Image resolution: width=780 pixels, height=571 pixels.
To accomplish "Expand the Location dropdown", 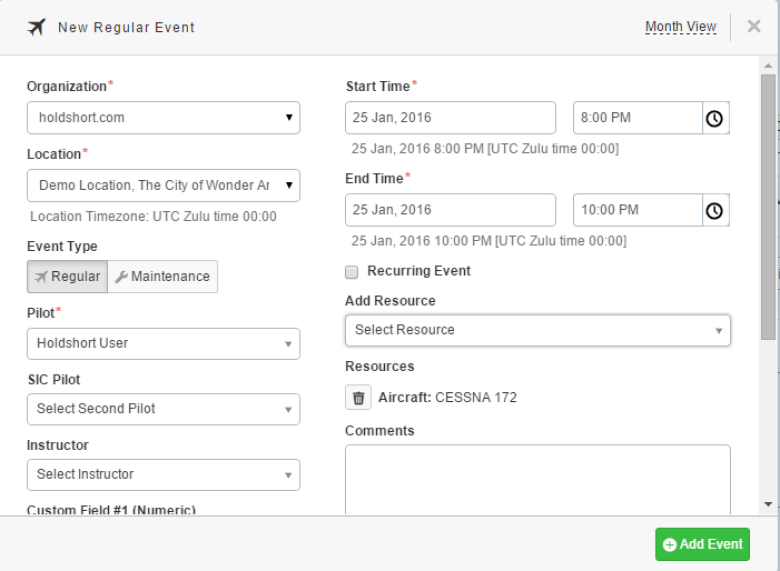I will tap(164, 186).
